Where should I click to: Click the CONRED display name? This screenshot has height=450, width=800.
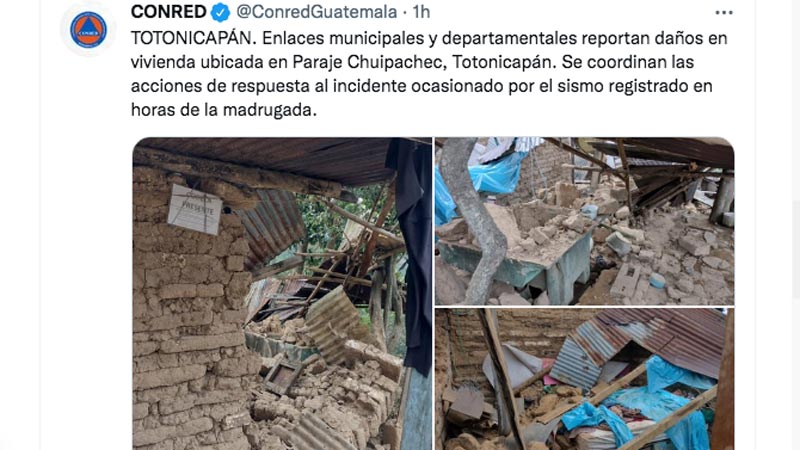coord(168,12)
